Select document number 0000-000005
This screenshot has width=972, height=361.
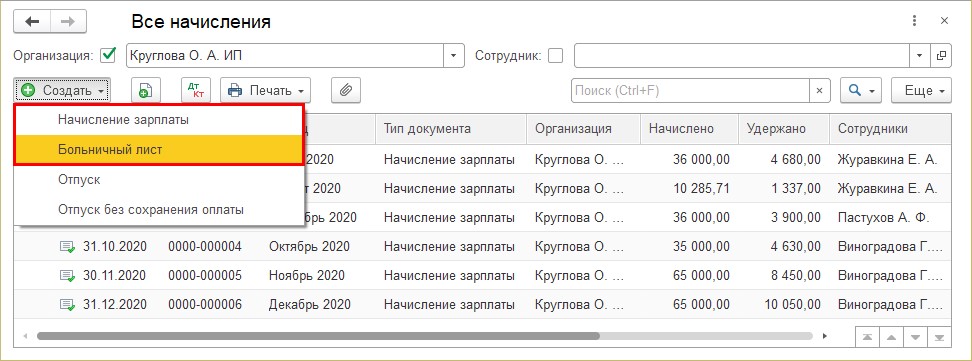tap(205, 275)
